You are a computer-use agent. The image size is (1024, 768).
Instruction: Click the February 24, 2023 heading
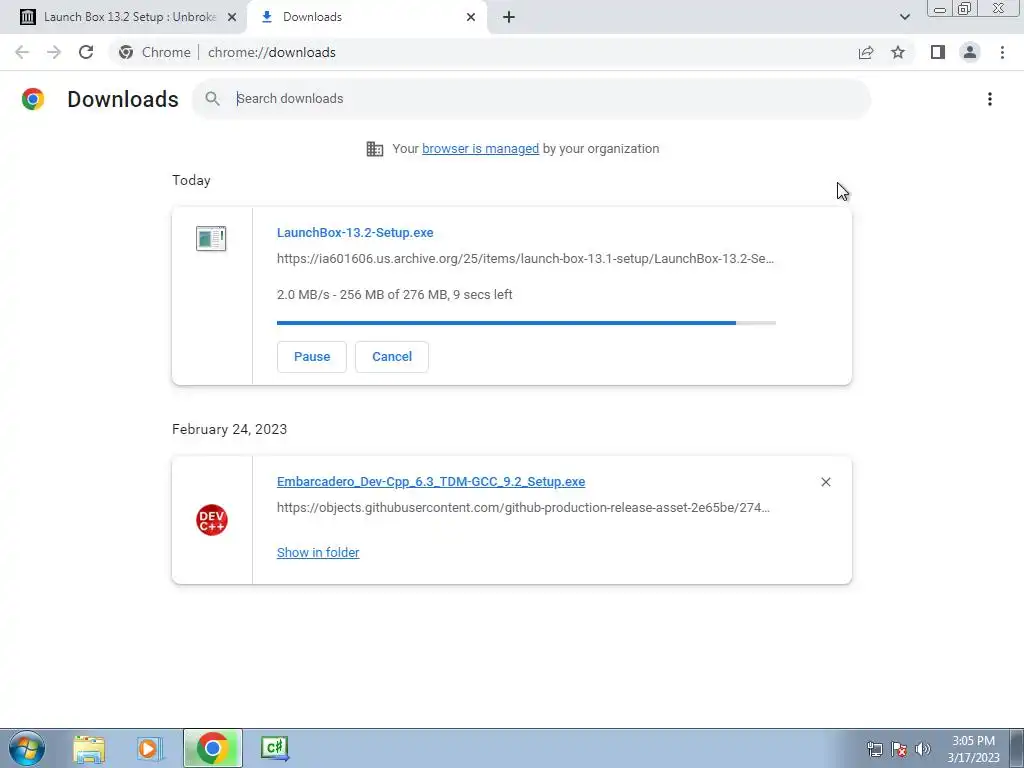click(x=229, y=429)
